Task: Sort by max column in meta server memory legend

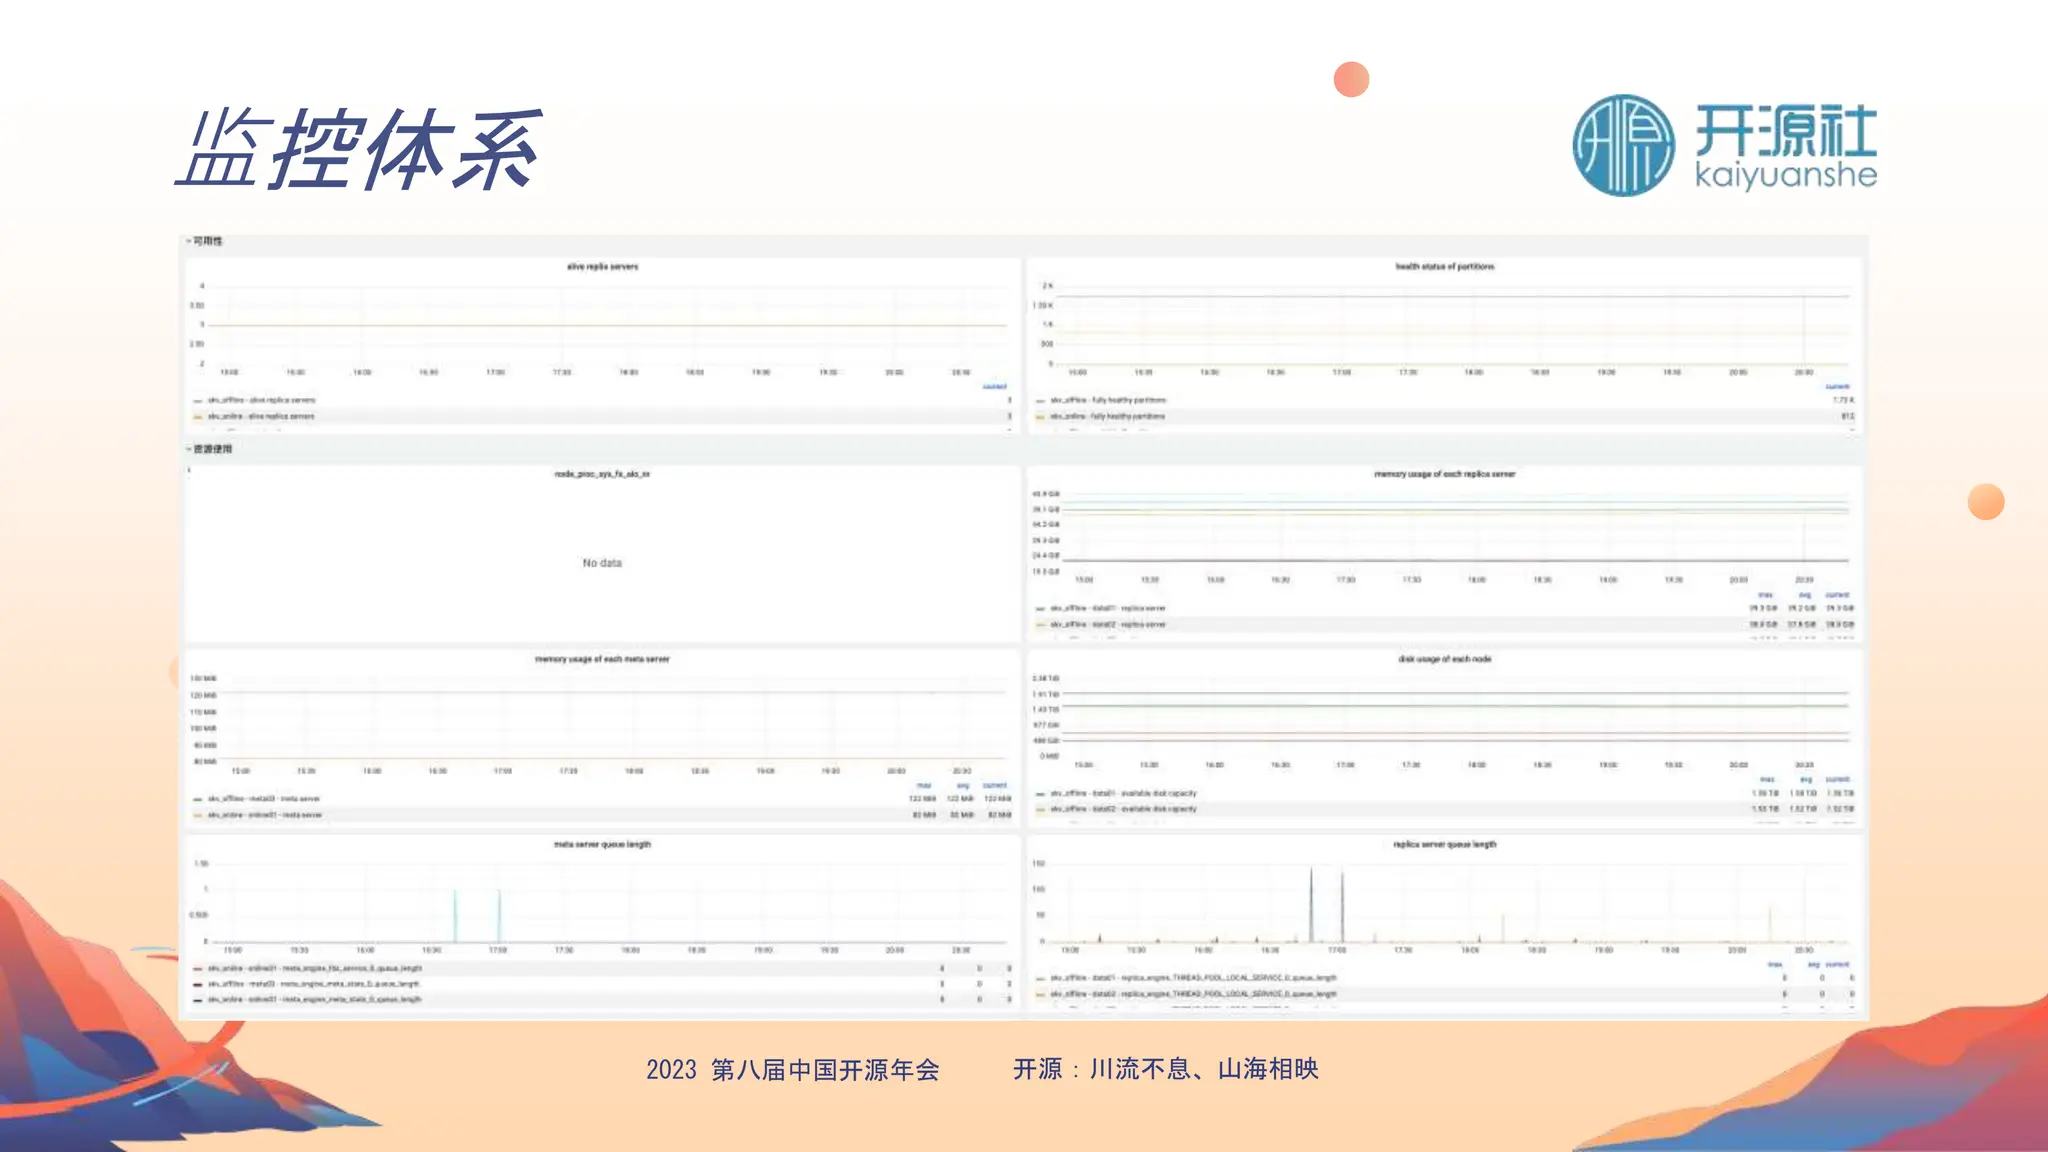Action: [x=923, y=786]
